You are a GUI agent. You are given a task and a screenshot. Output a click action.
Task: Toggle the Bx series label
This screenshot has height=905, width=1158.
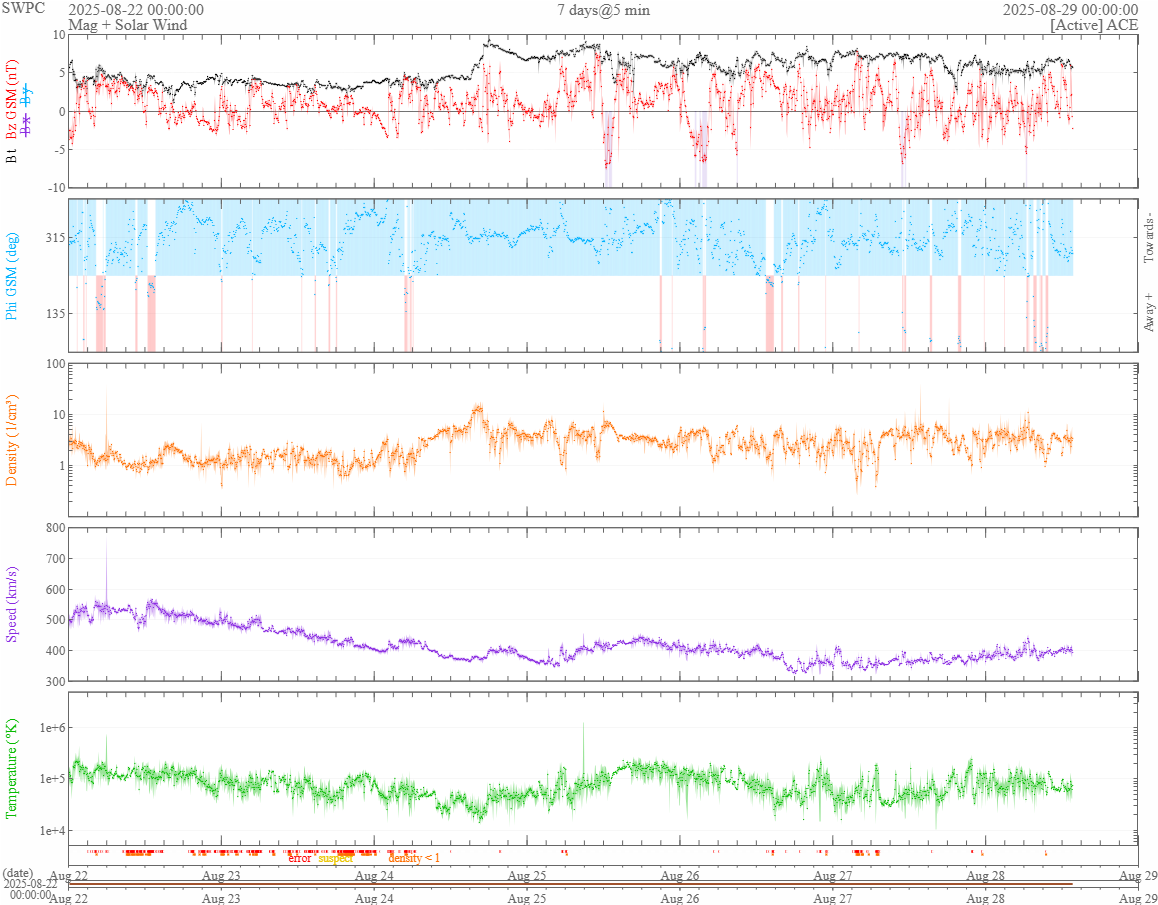[x=27, y=125]
